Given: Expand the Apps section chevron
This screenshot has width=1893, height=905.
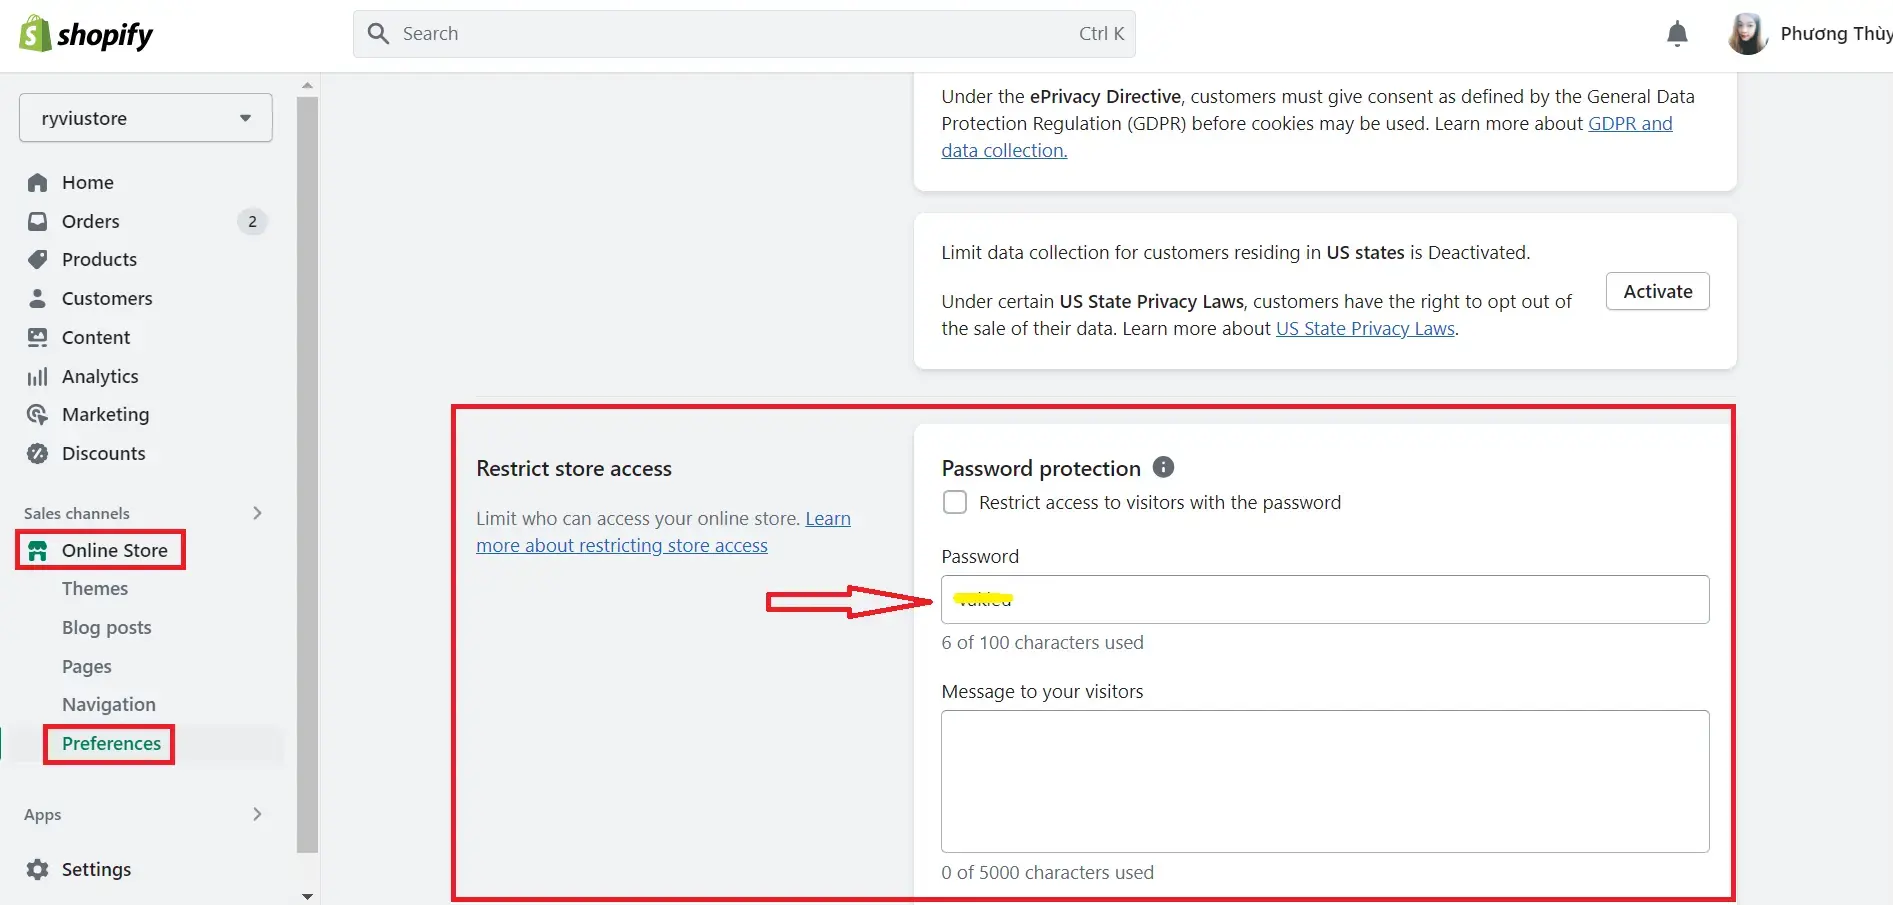Looking at the screenshot, I should (257, 814).
